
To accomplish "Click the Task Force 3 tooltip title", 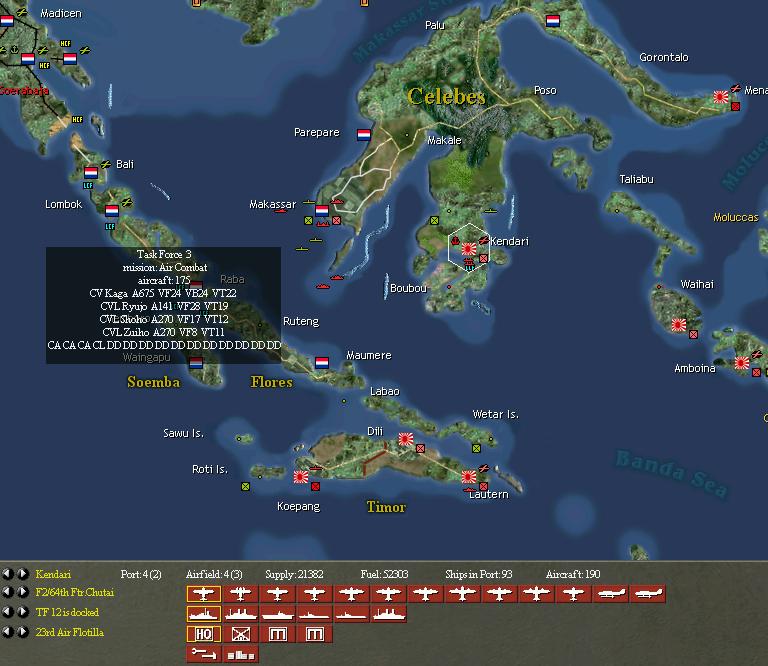I will [164, 254].
